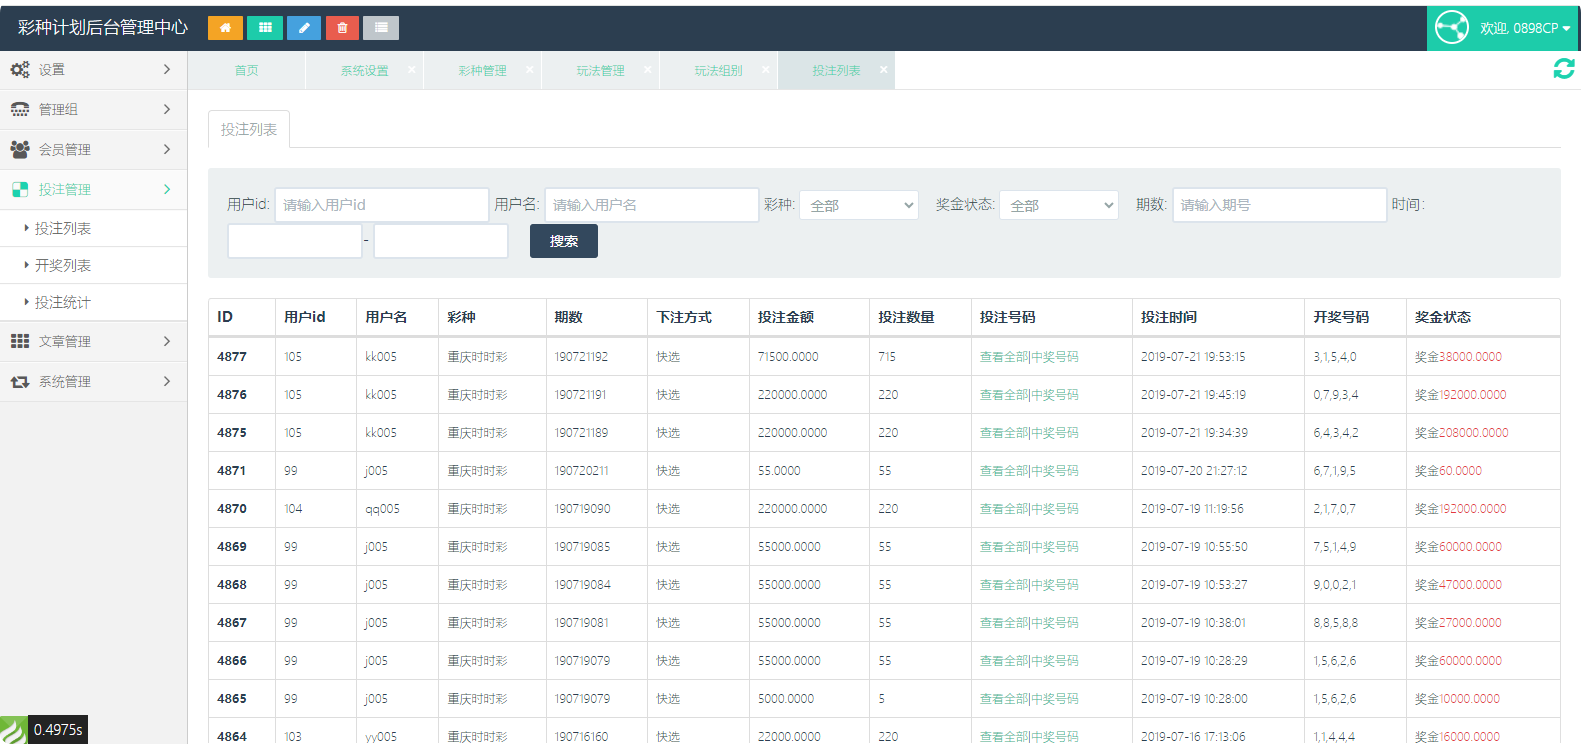Open the 奖金状态 dropdown filter
The image size is (1581, 744).
pos(1058,205)
